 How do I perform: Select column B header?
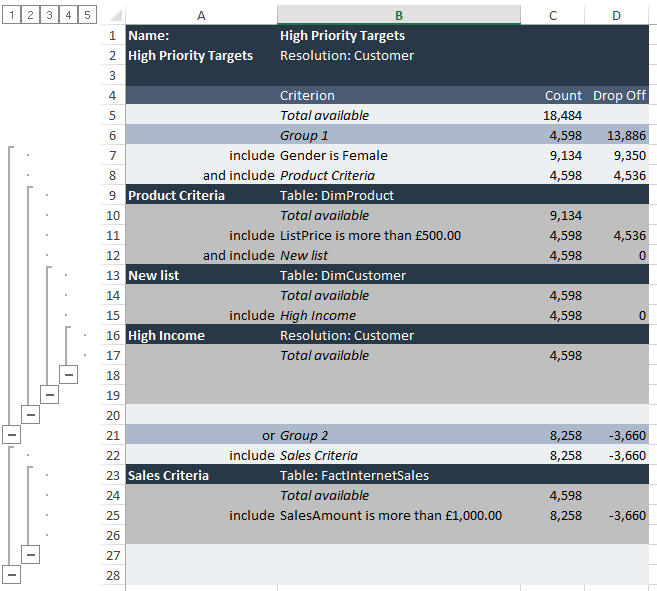click(x=399, y=15)
